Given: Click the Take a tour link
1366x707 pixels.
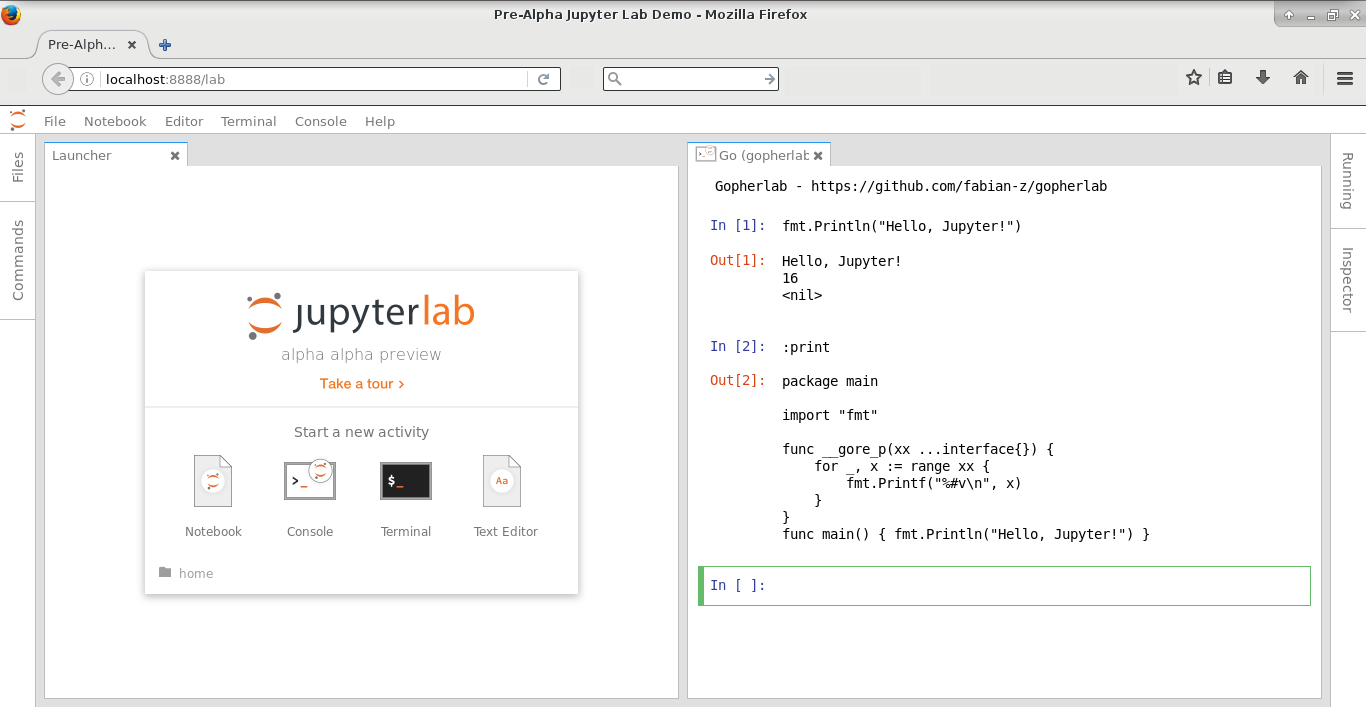Looking at the screenshot, I should [x=362, y=383].
